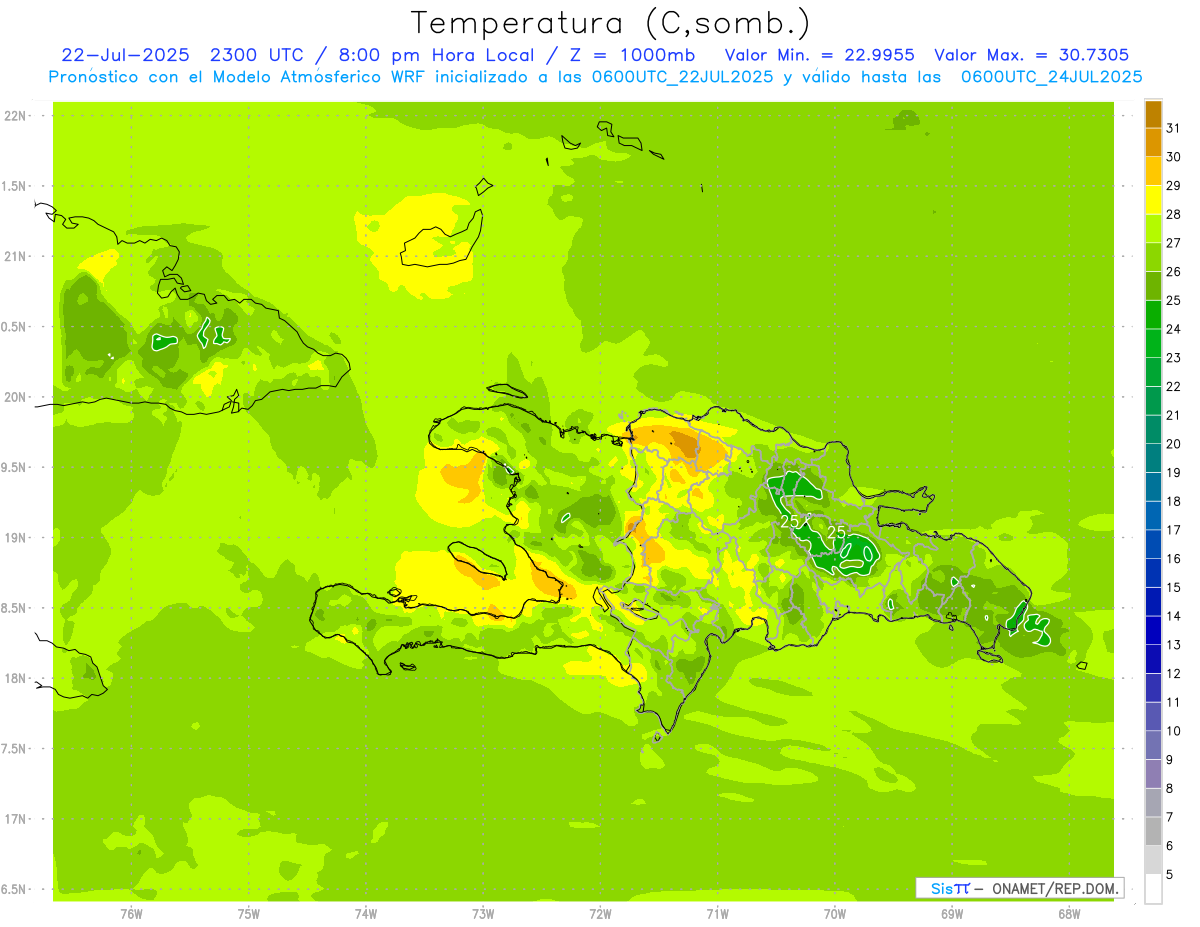Click the '10' value on the color scale
The height and width of the screenshot is (927, 1200).
(x=1174, y=731)
